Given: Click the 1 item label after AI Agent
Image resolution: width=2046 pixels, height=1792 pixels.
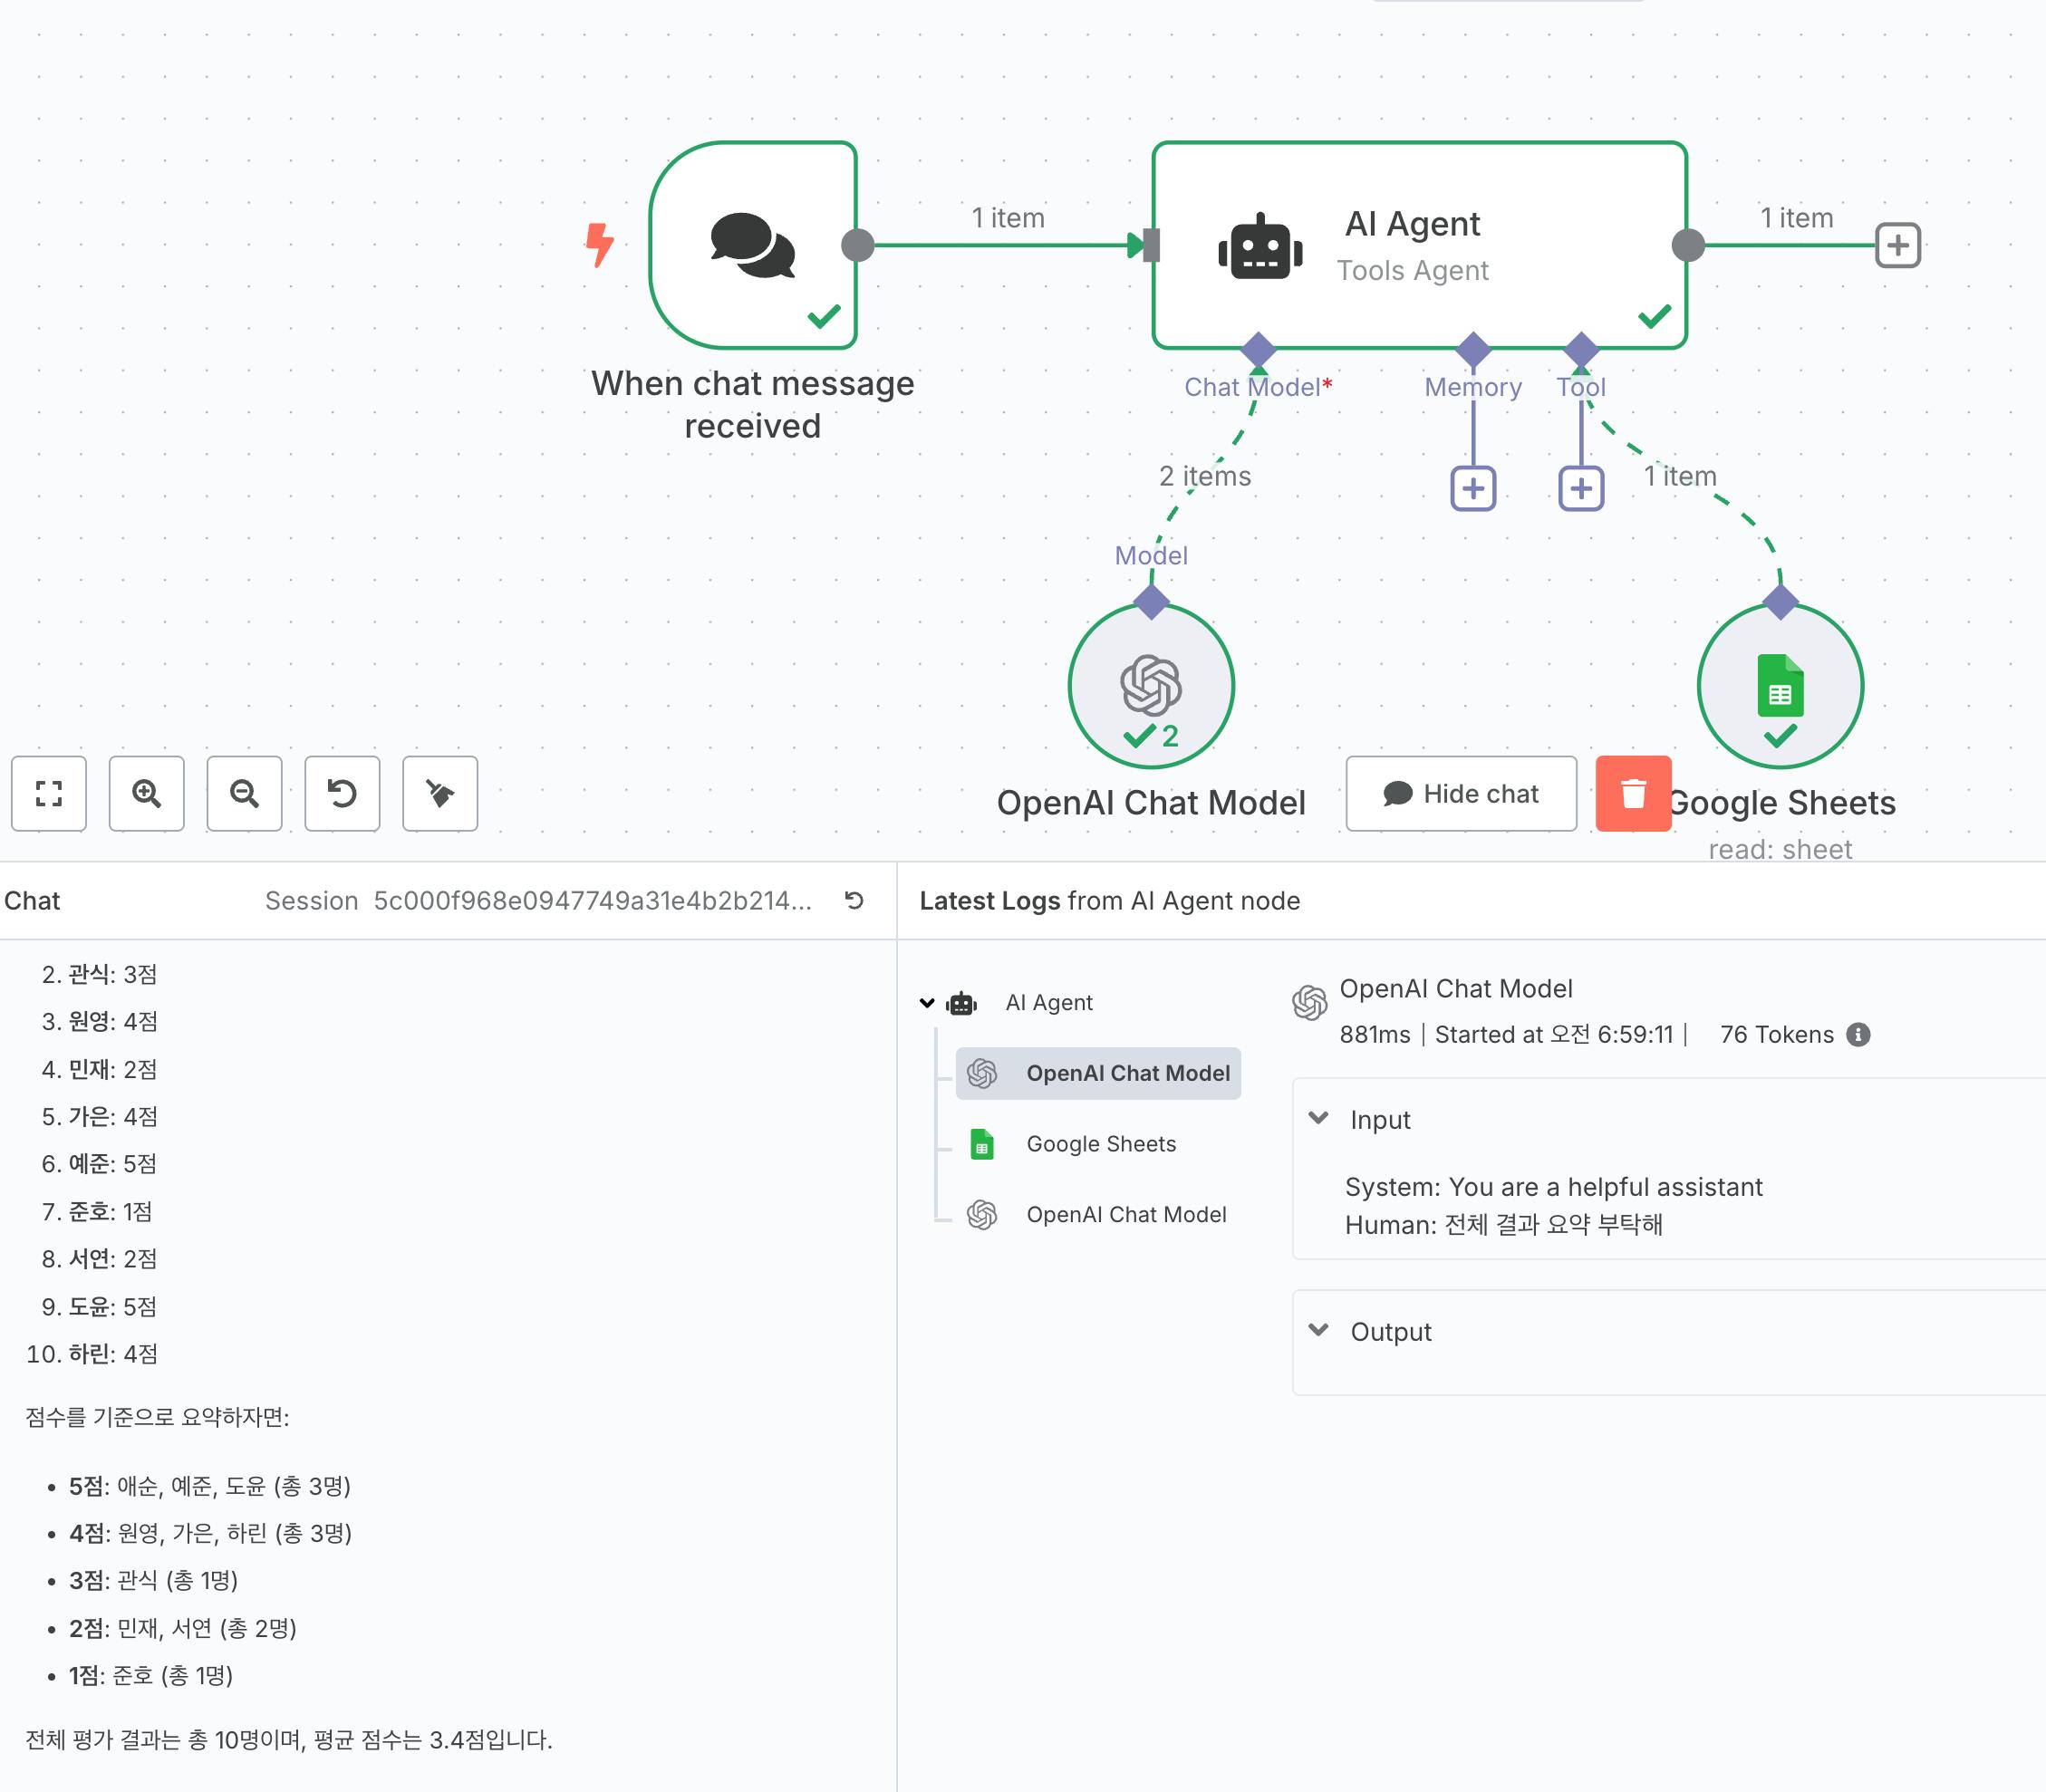Looking at the screenshot, I should [x=1796, y=218].
